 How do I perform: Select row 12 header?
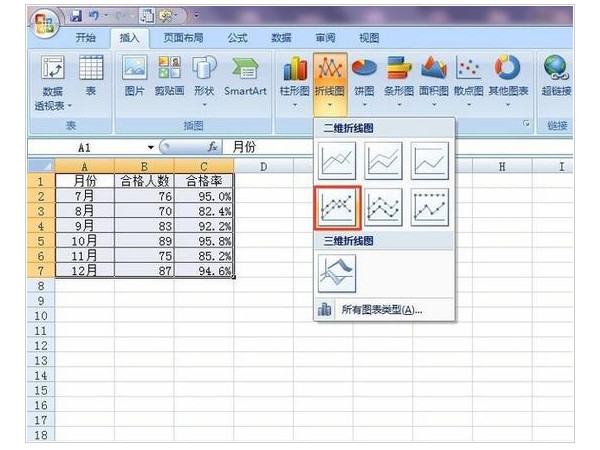[x=41, y=346]
